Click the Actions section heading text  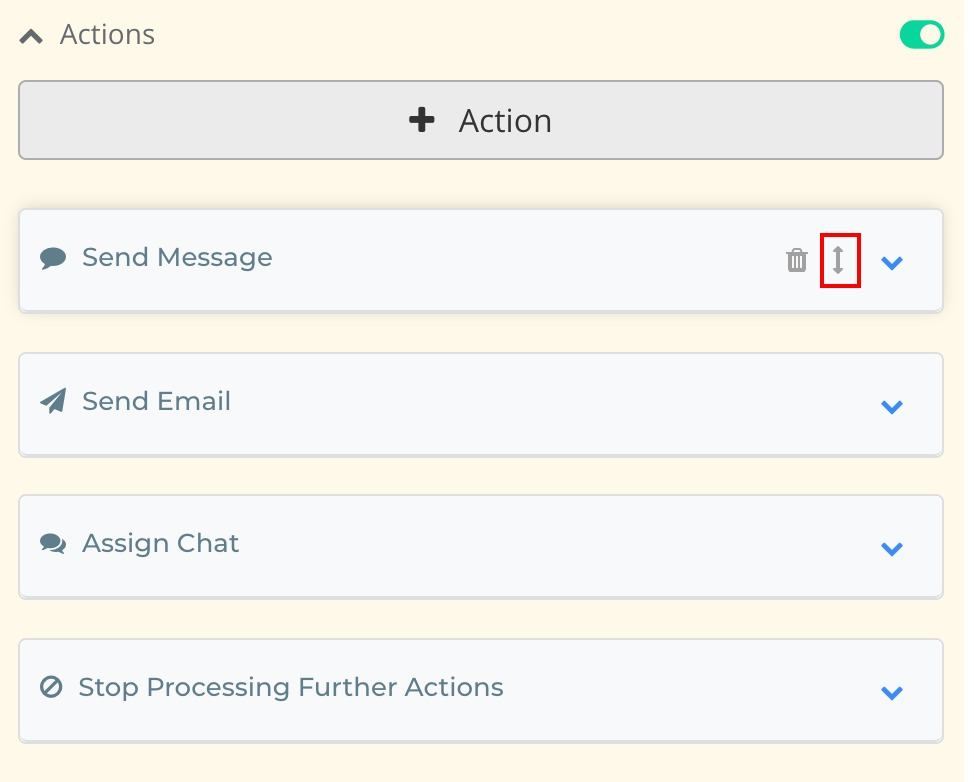click(x=107, y=35)
